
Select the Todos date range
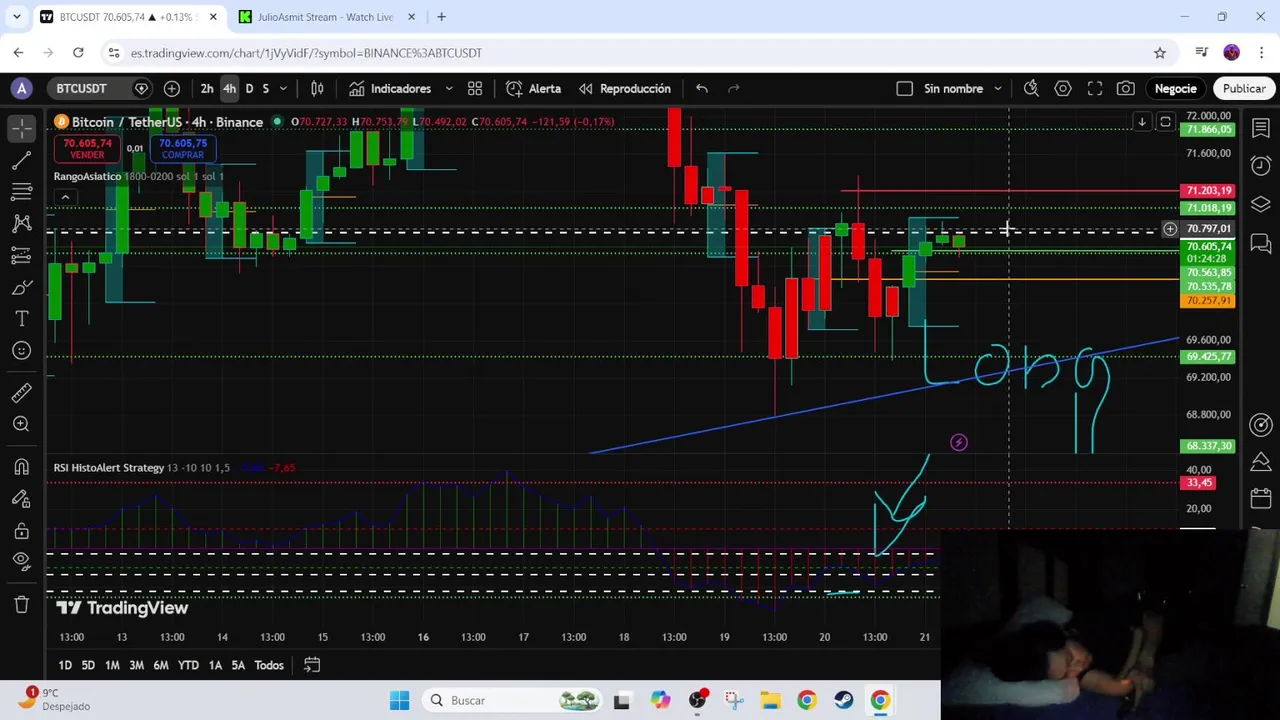tap(269, 665)
